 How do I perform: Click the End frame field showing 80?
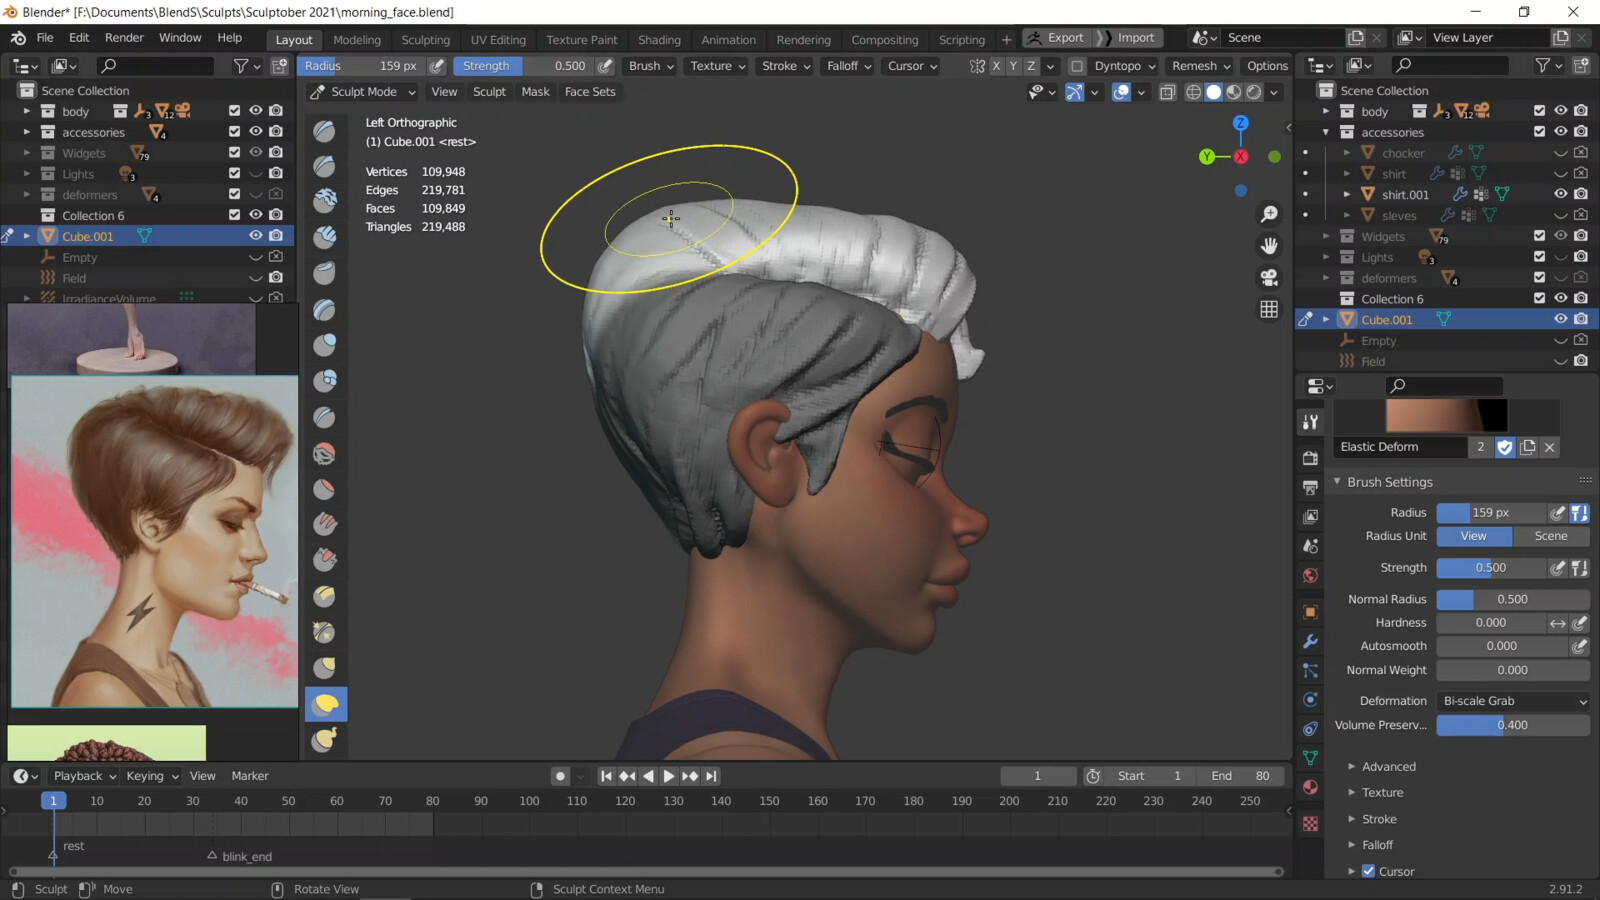(x=1241, y=776)
